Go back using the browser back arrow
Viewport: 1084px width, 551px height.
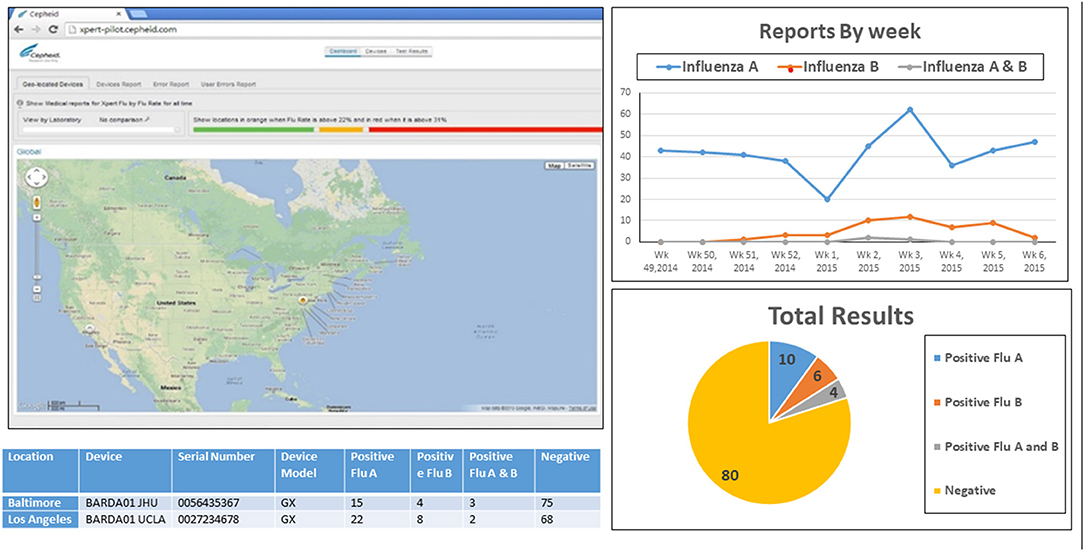[x=19, y=30]
